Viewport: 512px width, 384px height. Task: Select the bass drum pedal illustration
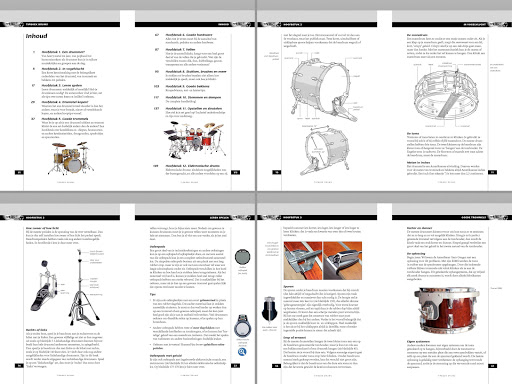pyautogui.click(x=43, y=286)
